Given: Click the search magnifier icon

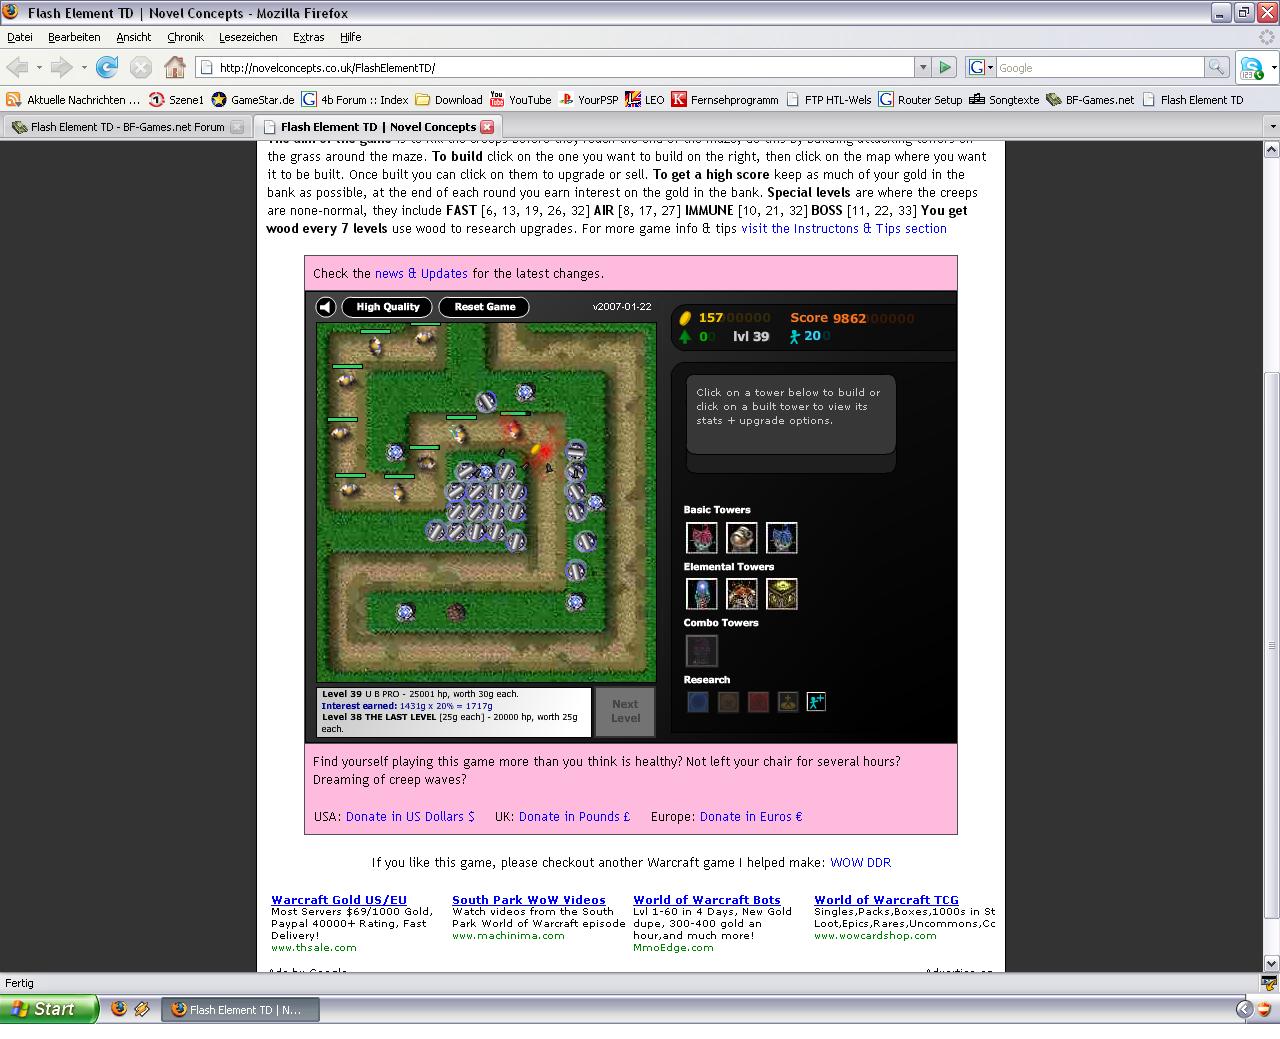Looking at the screenshot, I should tap(1216, 67).
